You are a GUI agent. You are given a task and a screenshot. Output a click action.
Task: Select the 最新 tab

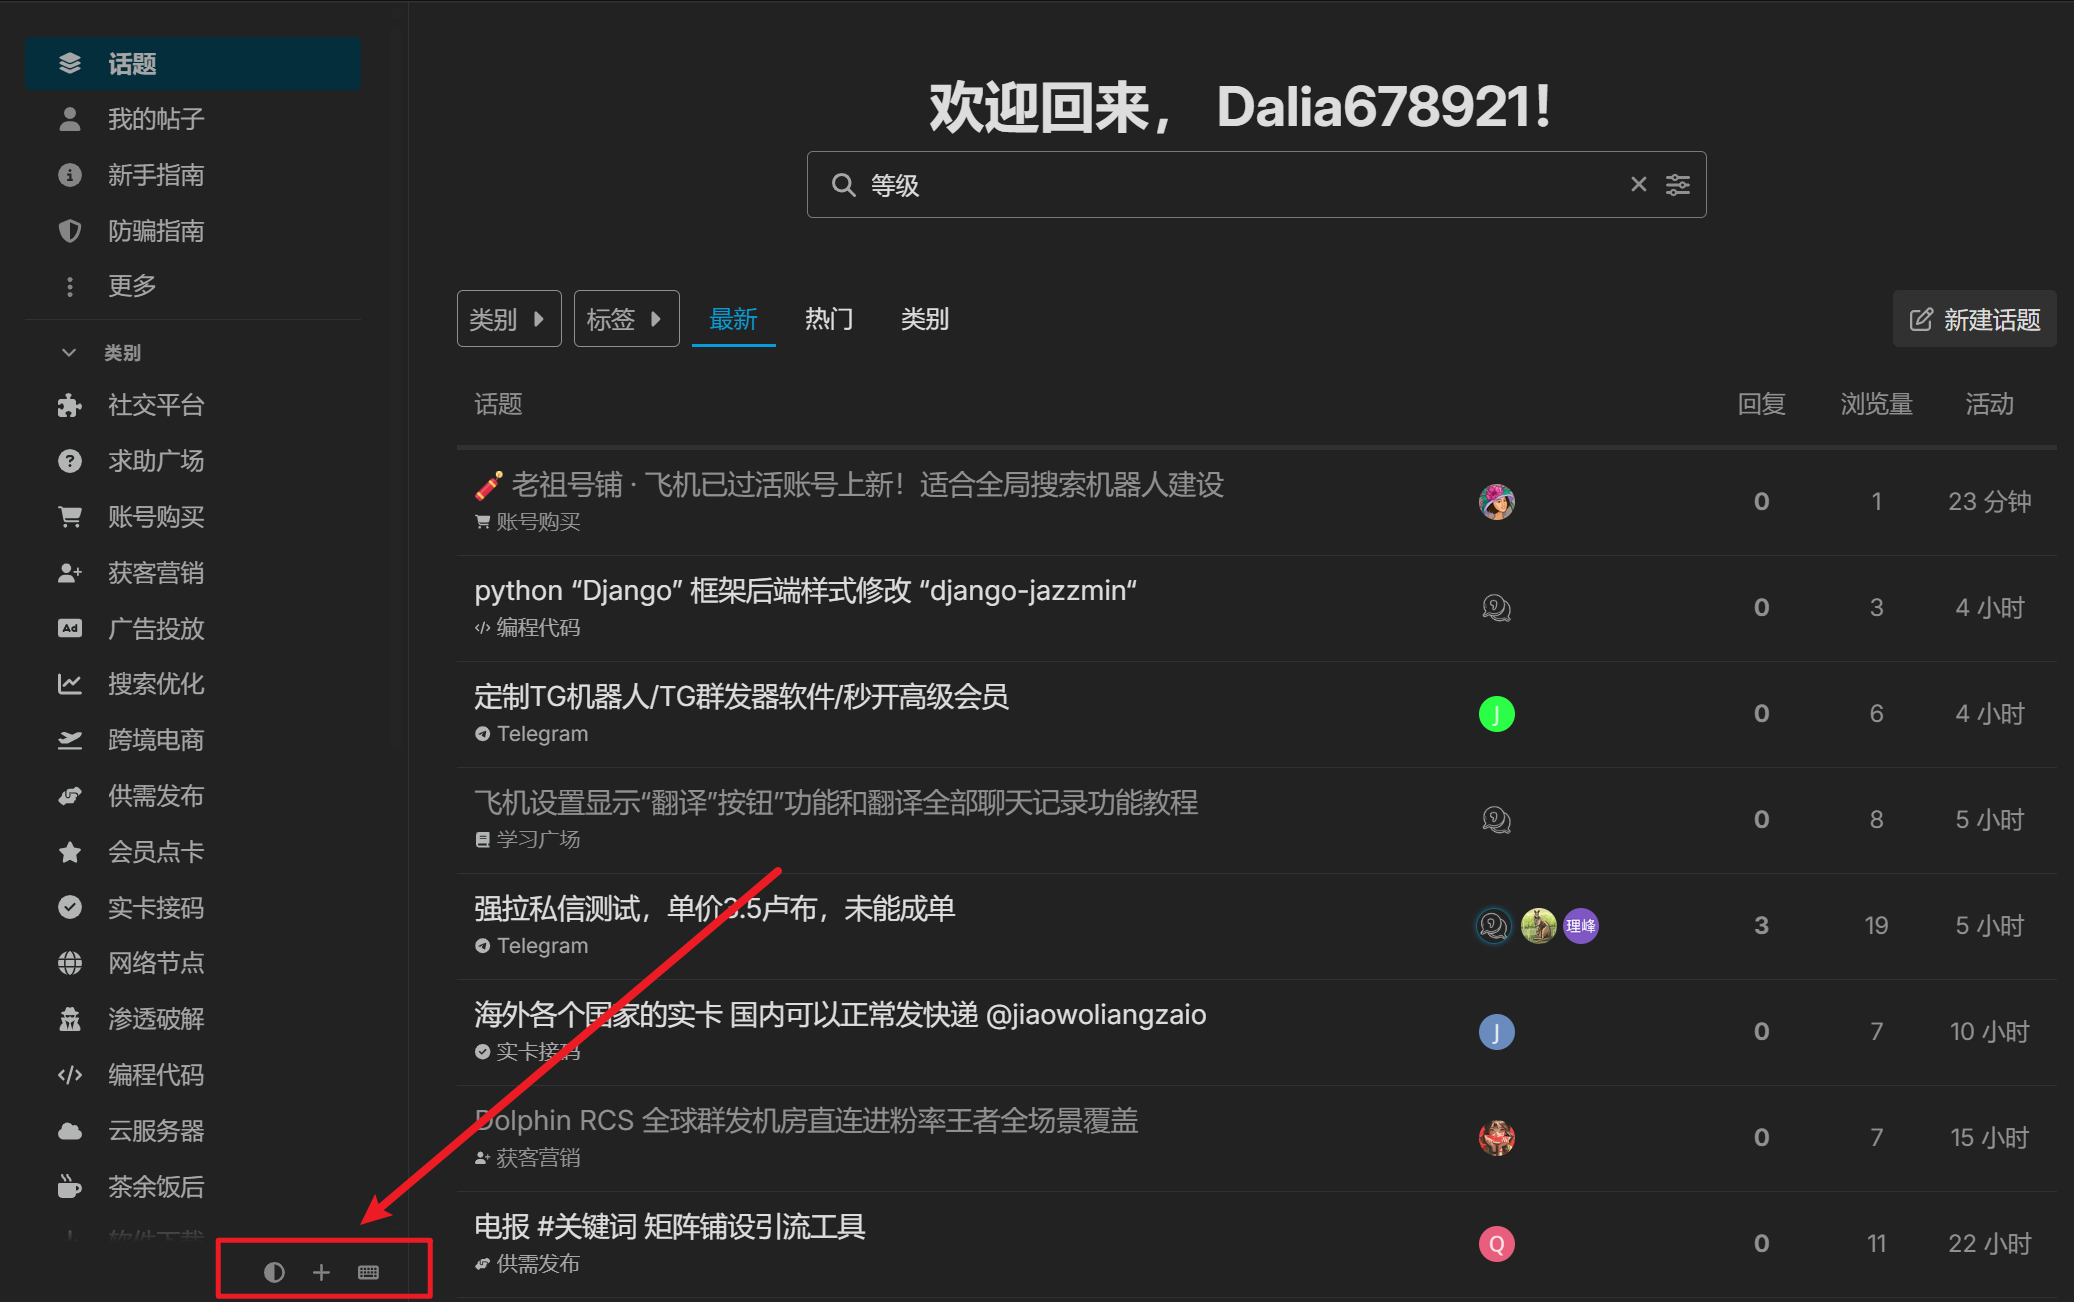733,319
